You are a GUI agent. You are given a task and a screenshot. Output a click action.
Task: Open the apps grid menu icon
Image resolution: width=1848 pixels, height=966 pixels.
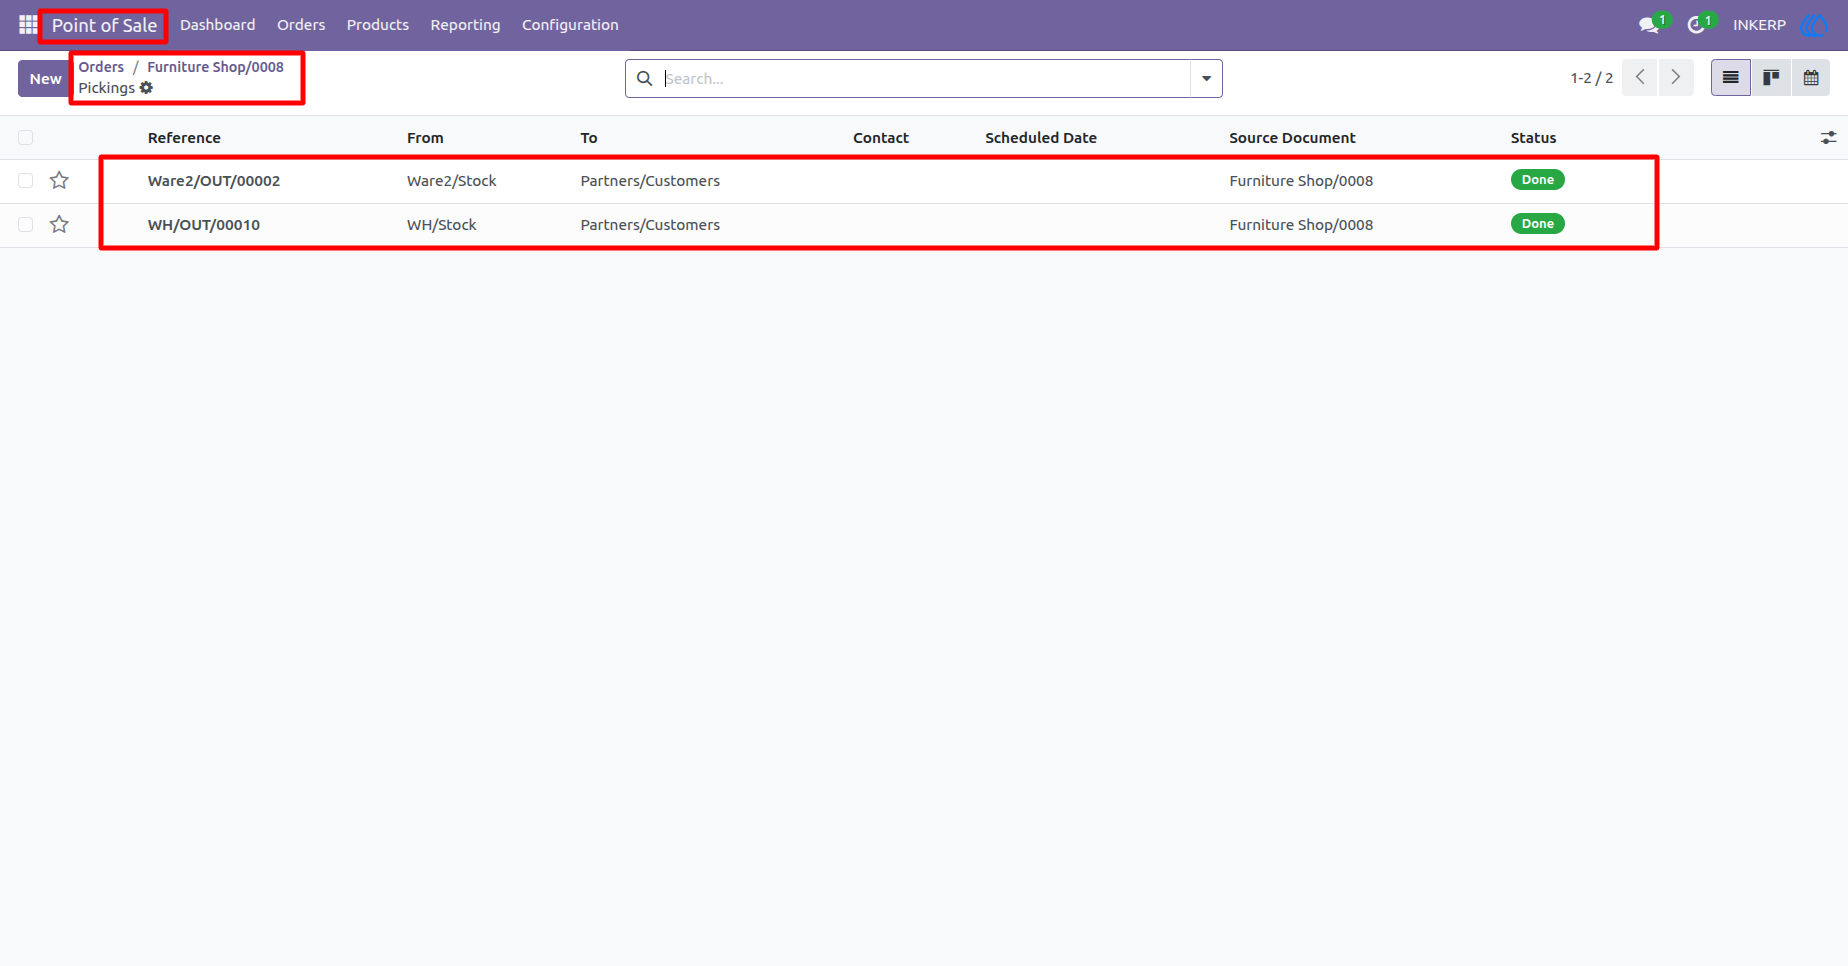[x=28, y=24]
